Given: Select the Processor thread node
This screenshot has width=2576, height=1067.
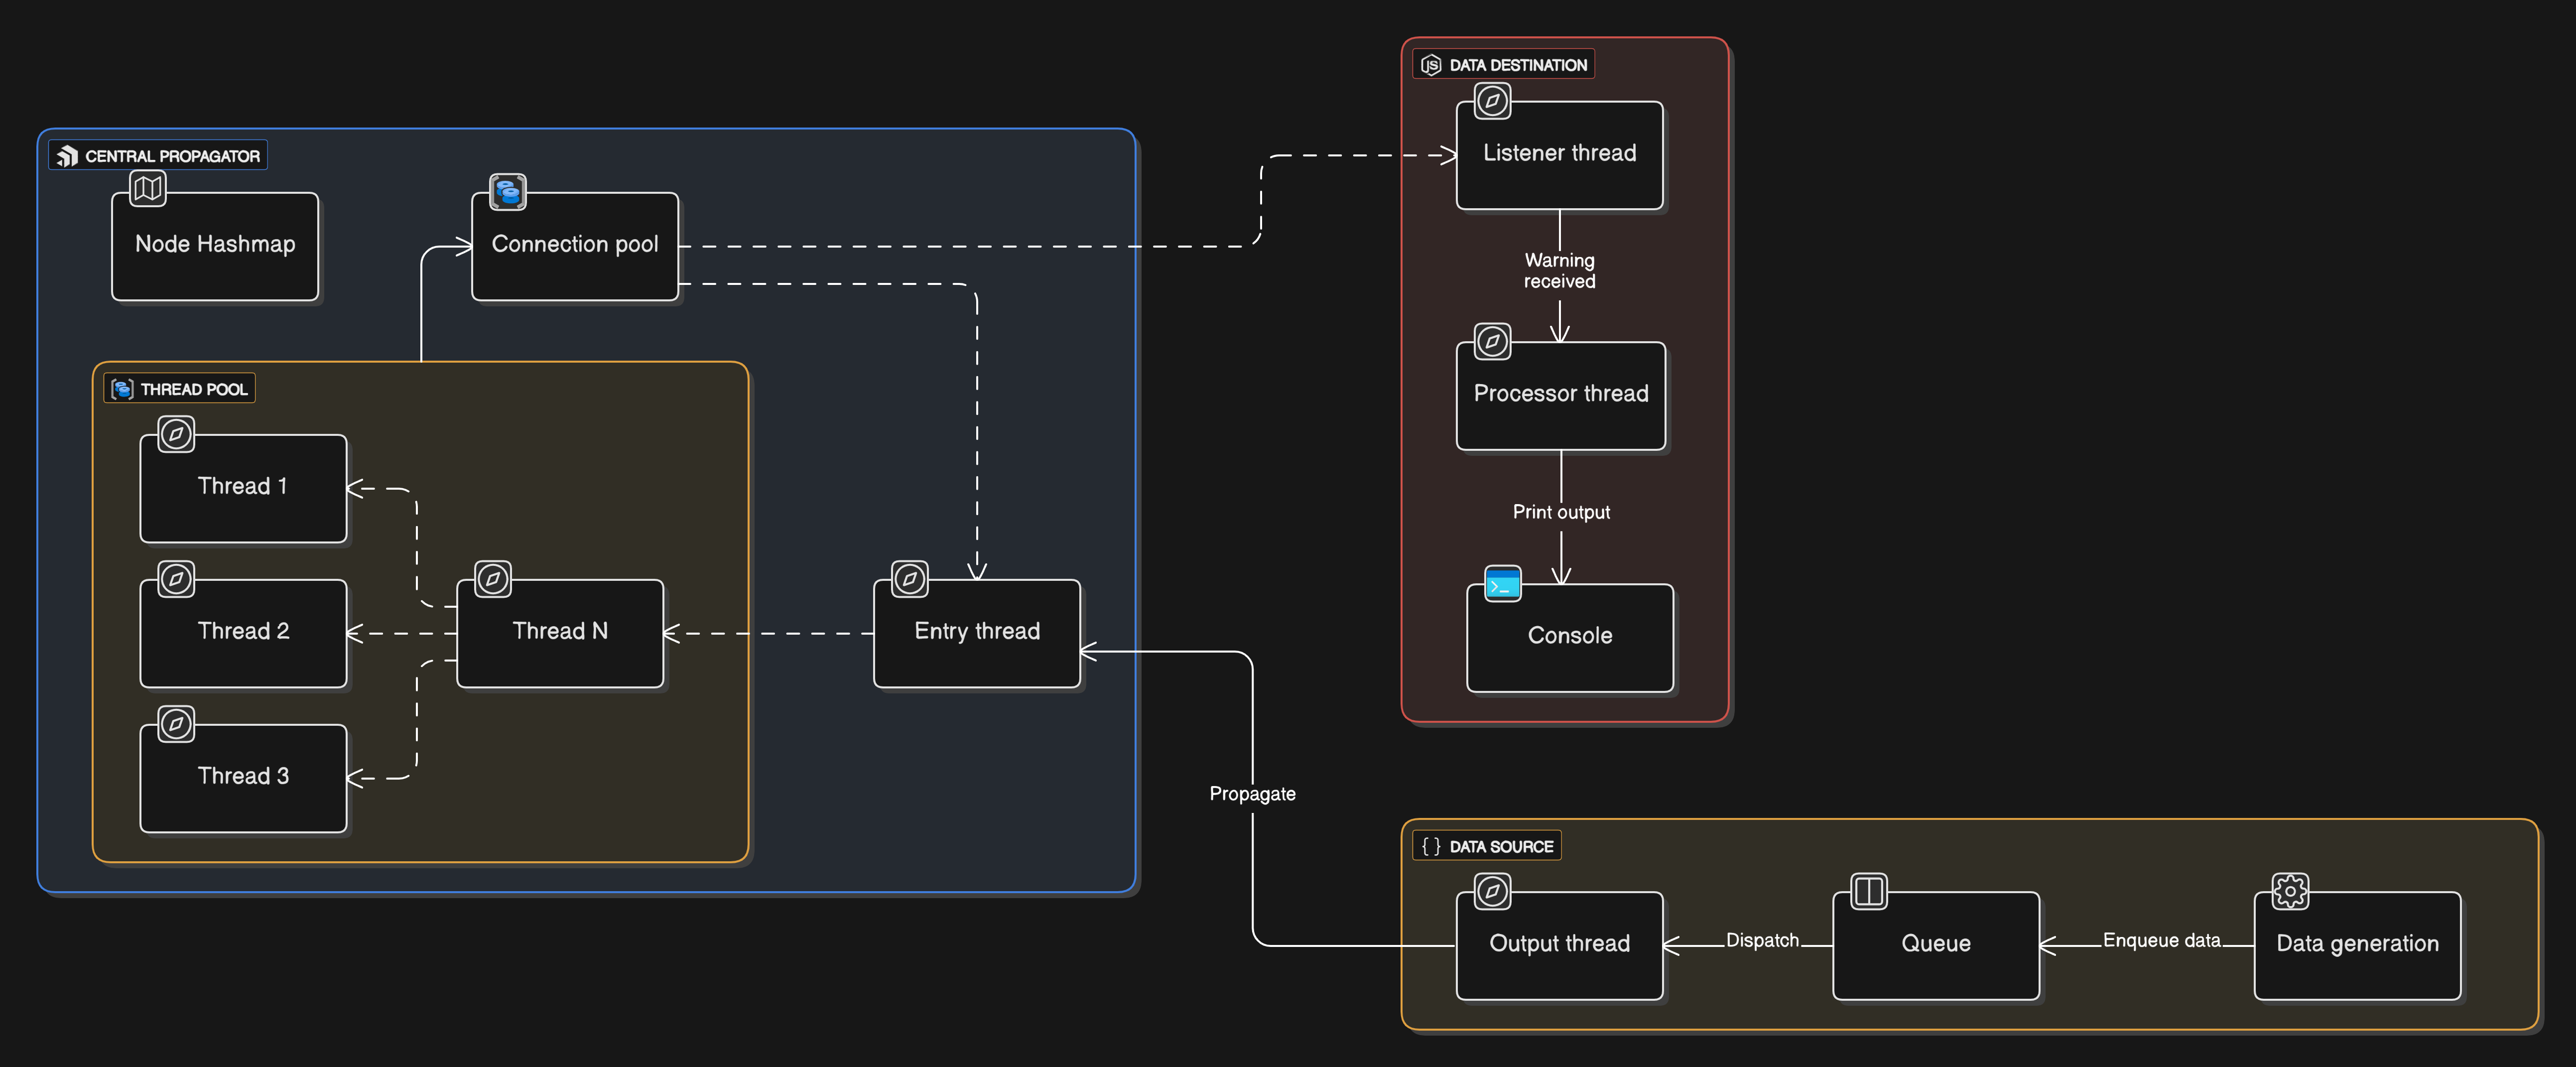Looking at the screenshot, I should [x=1560, y=395].
